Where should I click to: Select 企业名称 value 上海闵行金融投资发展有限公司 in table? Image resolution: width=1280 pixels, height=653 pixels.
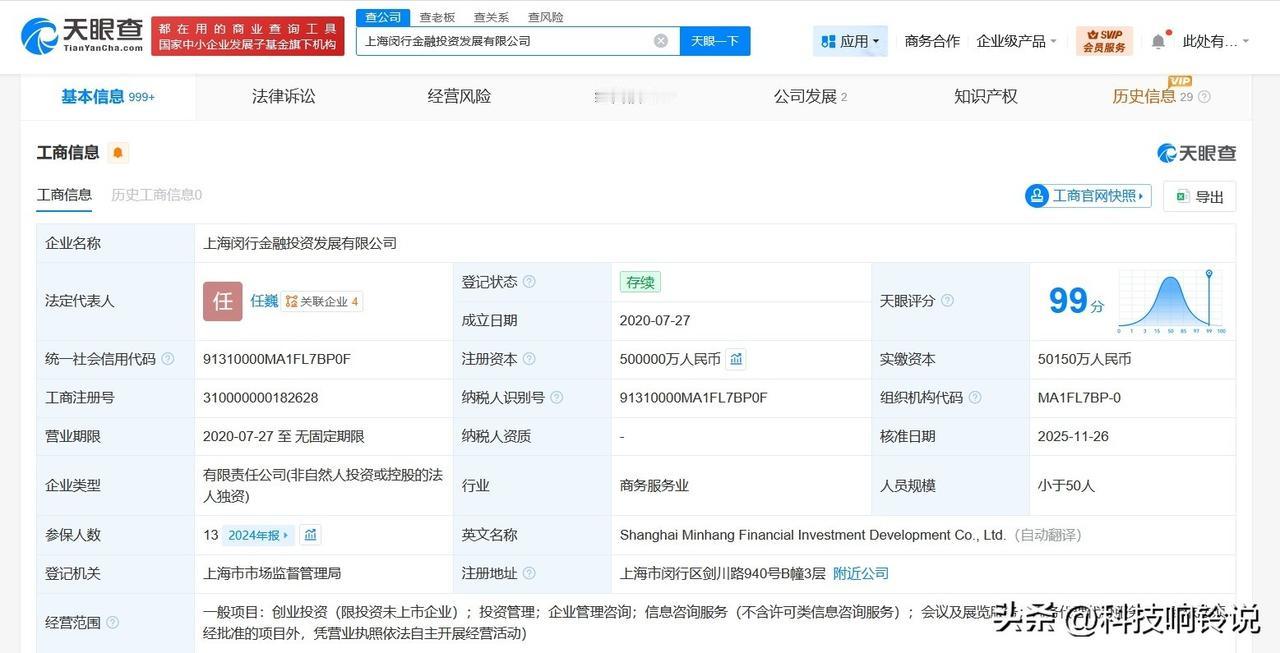(x=300, y=243)
